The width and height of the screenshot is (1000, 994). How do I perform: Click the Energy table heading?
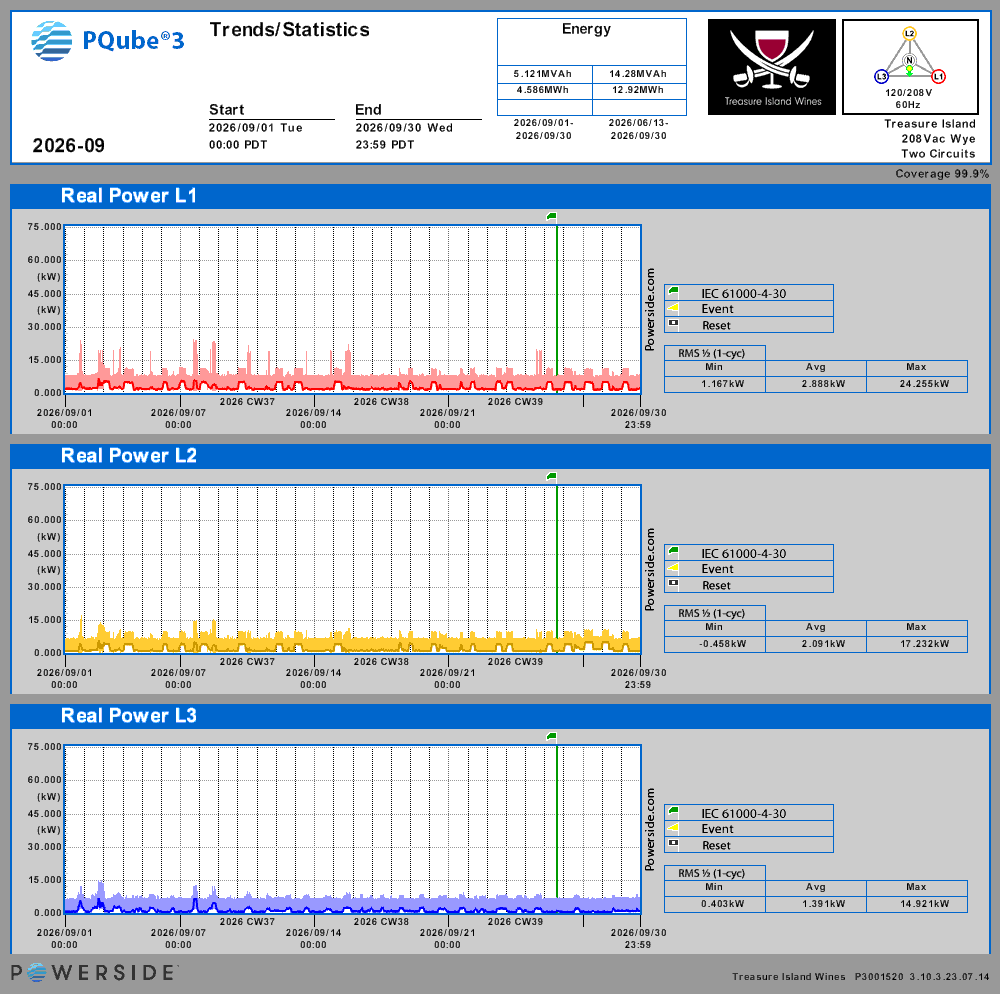pyautogui.click(x=586, y=29)
